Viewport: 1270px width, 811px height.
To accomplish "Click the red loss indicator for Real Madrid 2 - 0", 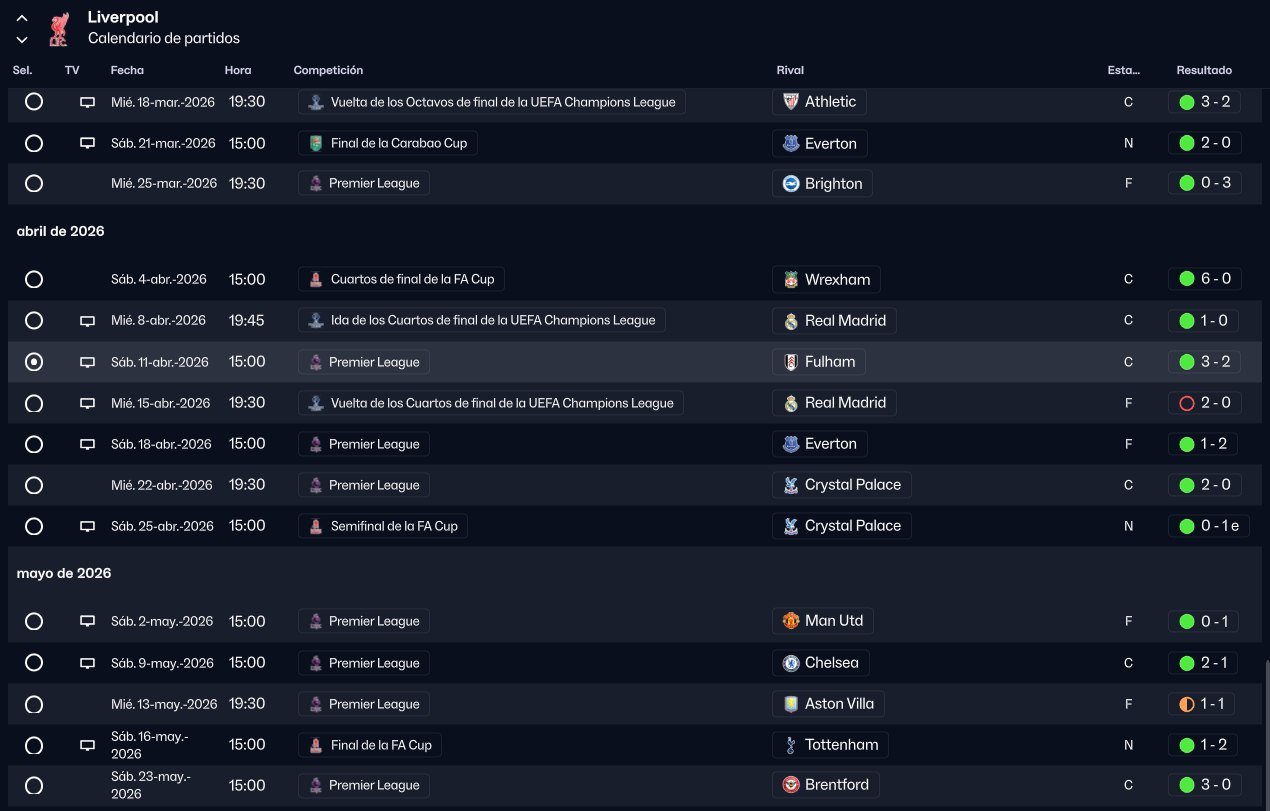I will tap(1187, 403).
